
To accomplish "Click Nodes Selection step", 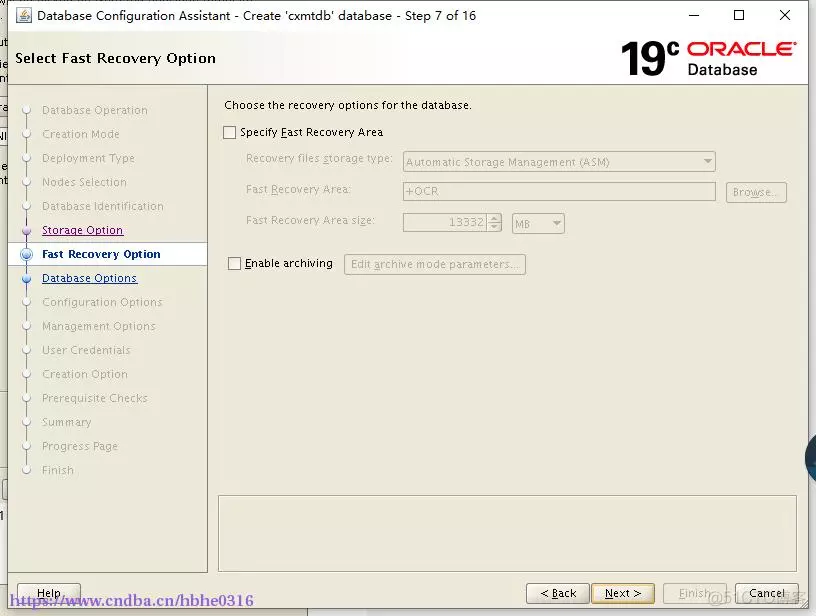I will [84, 182].
